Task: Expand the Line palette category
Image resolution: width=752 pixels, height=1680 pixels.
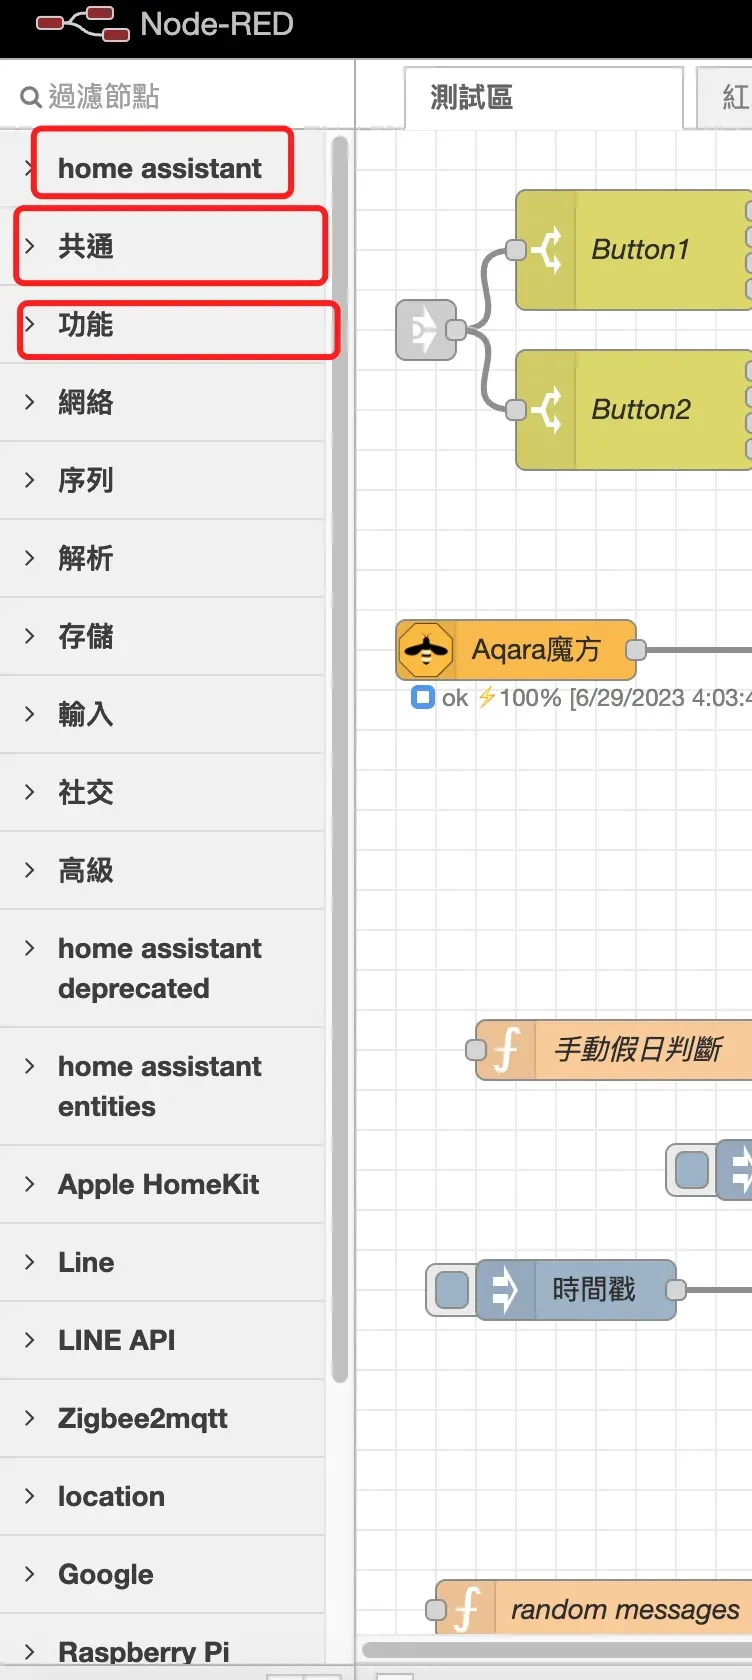Action: point(162,1262)
